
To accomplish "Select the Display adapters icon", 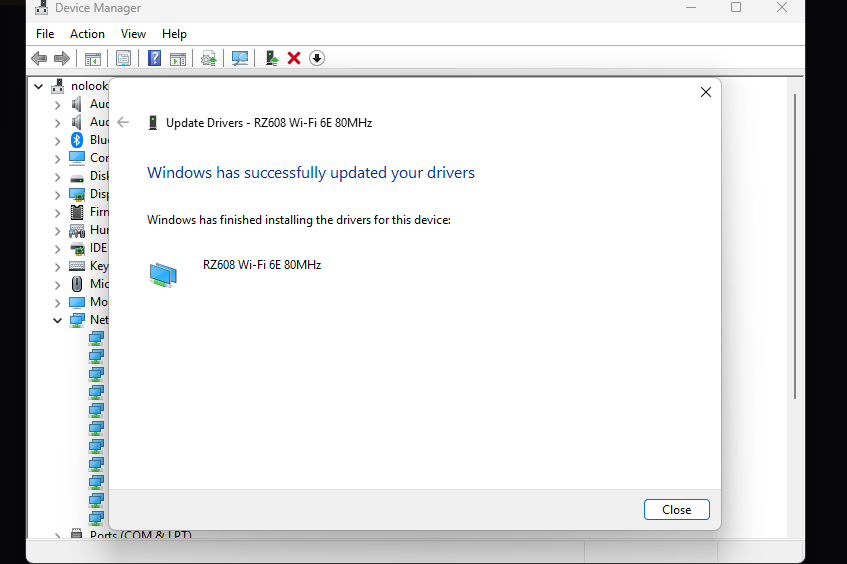I will (x=77, y=194).
